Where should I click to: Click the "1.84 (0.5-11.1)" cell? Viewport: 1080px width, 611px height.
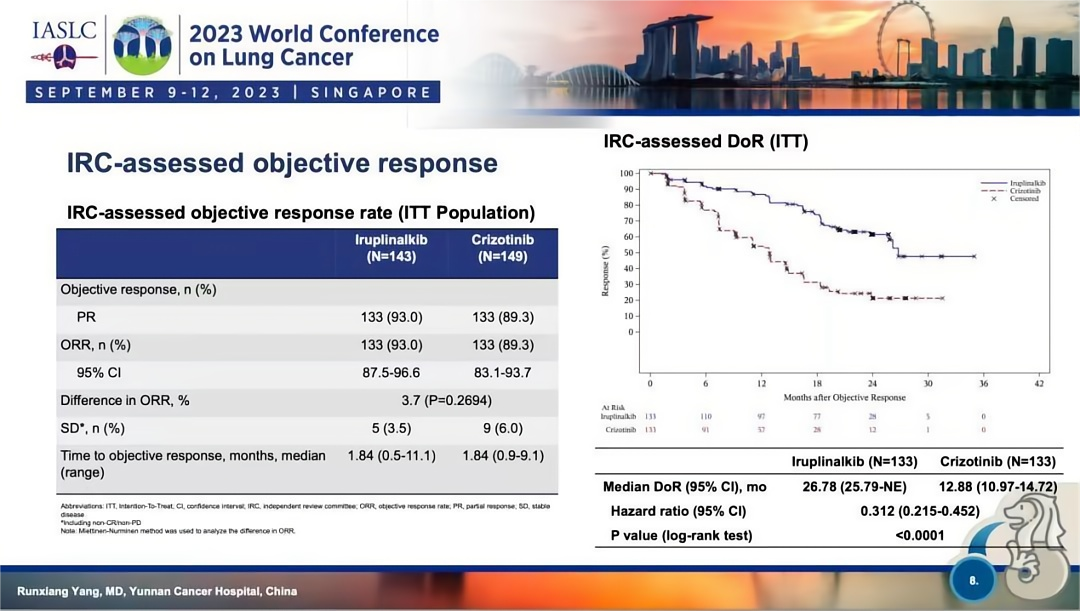391,455
